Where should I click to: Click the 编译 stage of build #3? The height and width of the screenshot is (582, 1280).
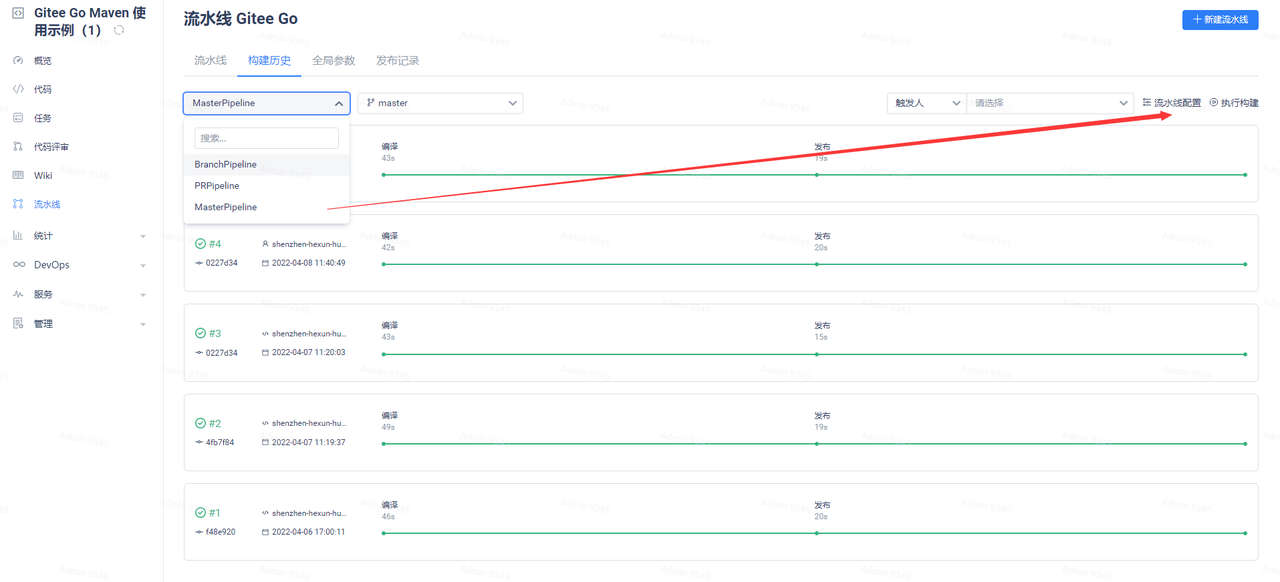coord(389,326)
